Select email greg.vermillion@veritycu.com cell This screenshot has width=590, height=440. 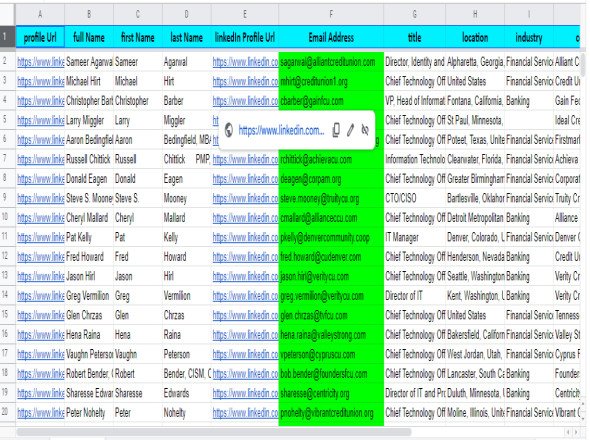coord(331,296)
